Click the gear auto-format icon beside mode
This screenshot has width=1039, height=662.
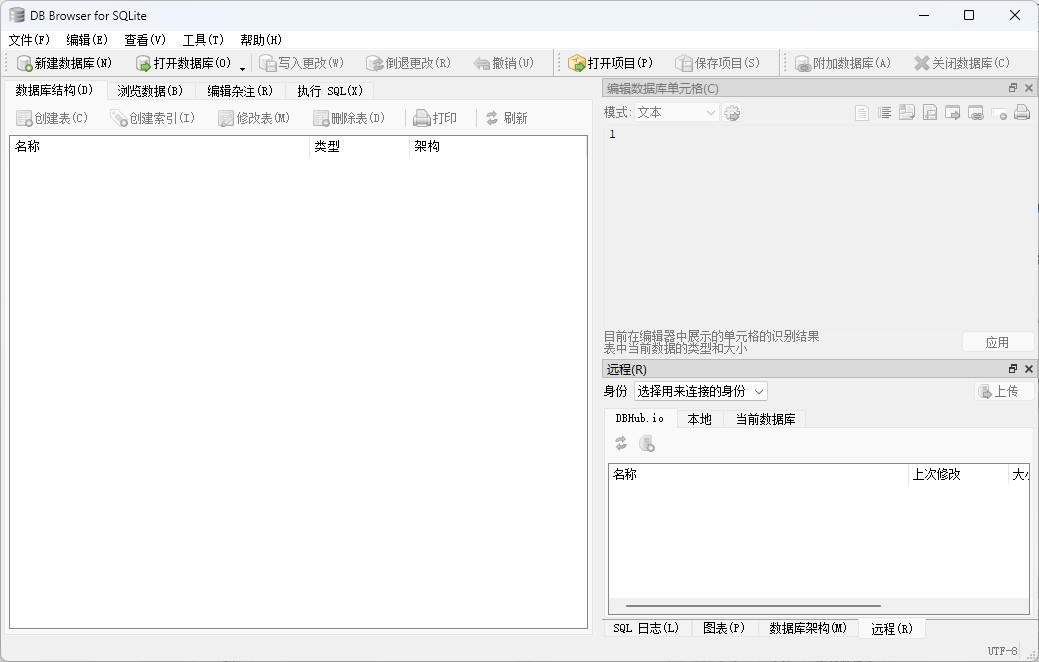[732, 113]
